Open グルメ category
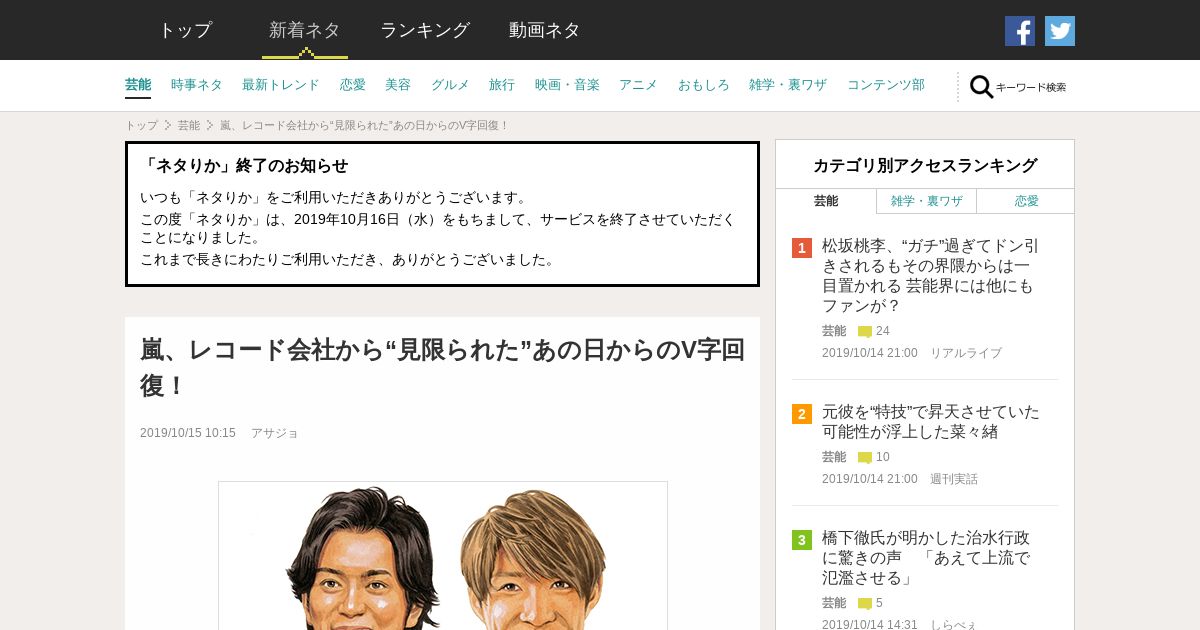 coord(450,85)
